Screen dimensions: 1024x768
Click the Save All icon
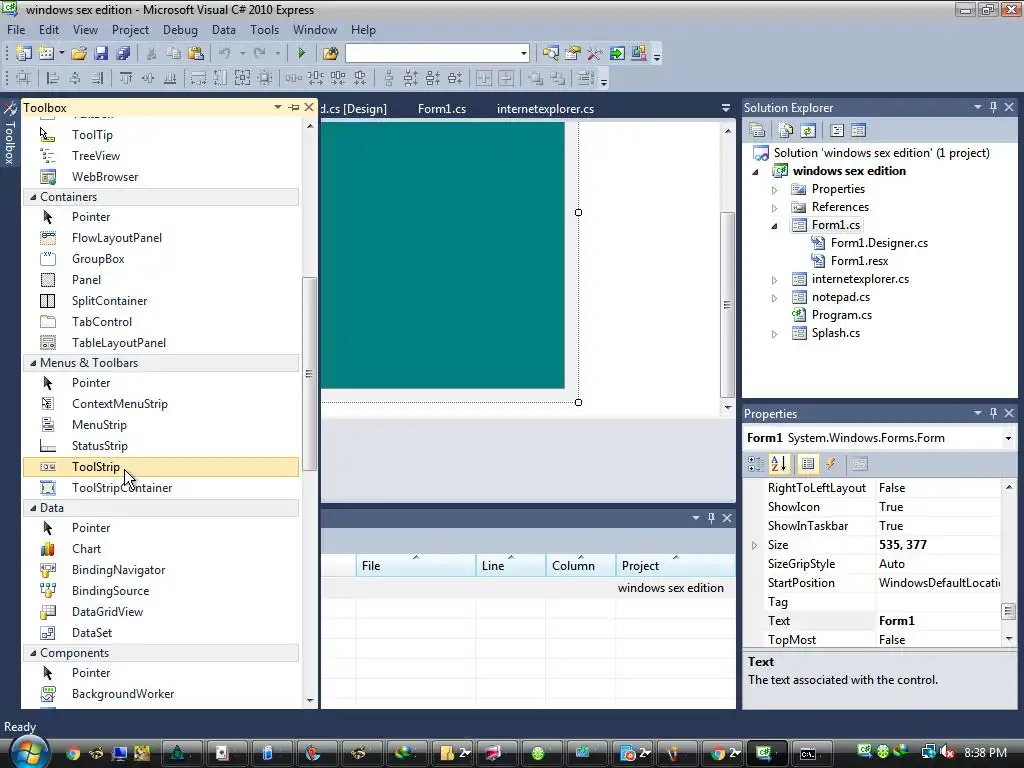pyautogui.click(x=123, y=53)
